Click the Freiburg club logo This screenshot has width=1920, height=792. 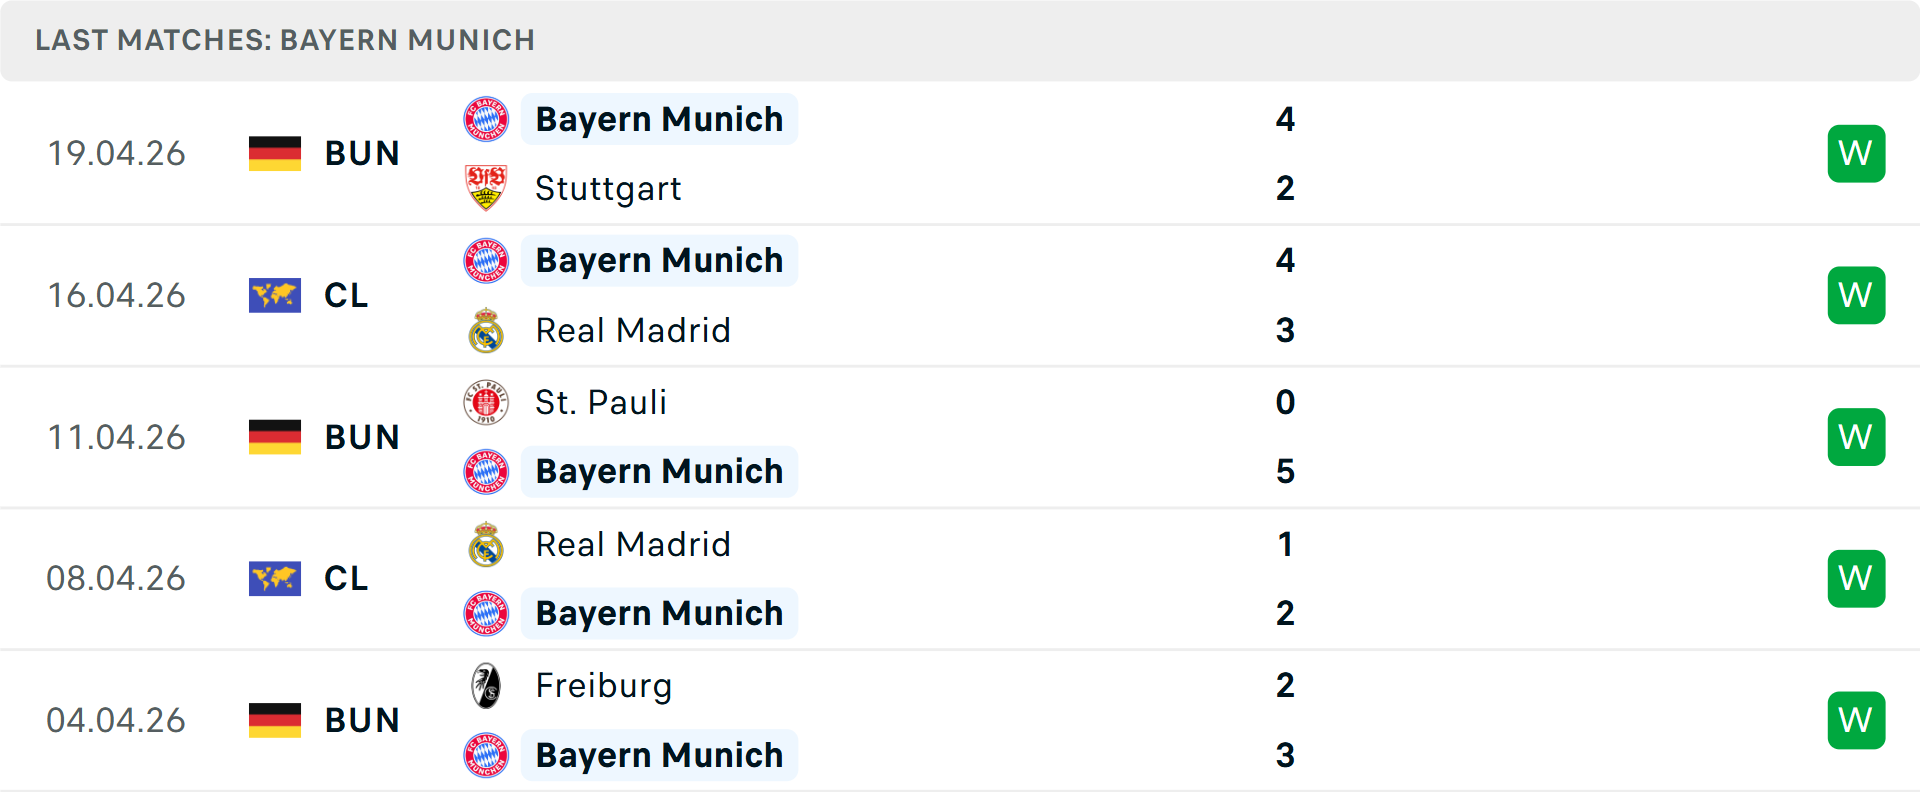pyautogui.click(x=486, y=686)
